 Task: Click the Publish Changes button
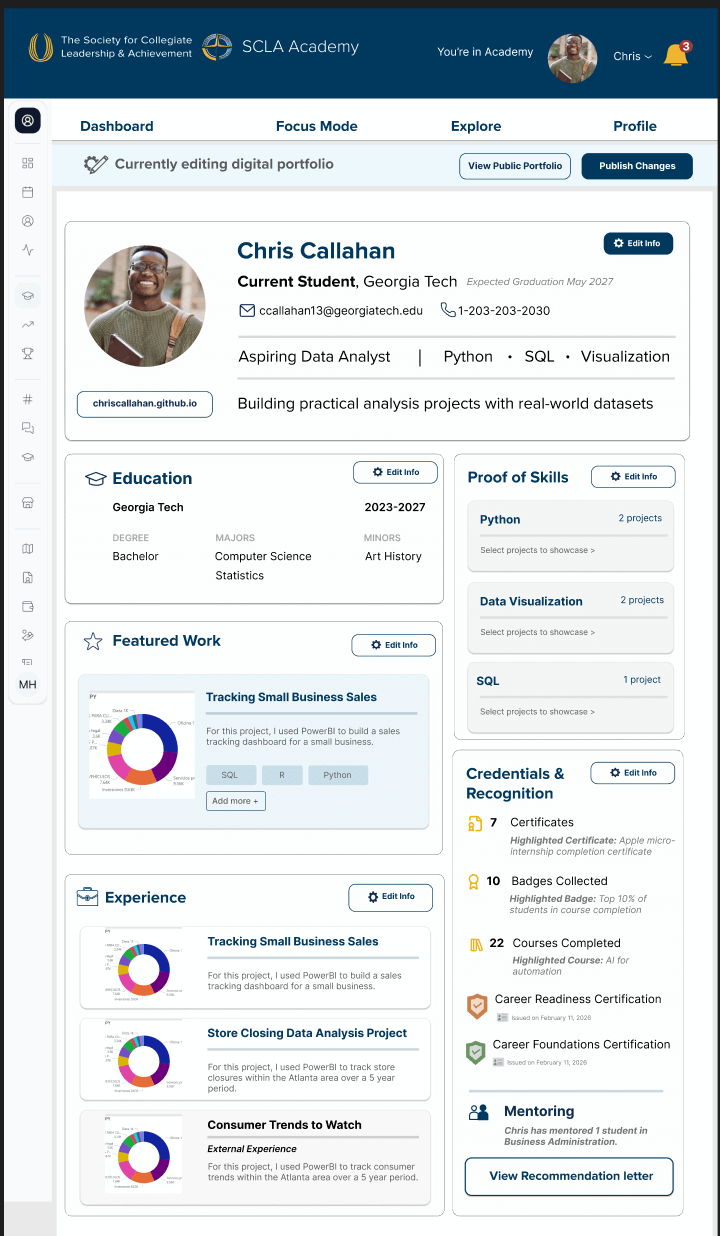click(x=637, y=166)
